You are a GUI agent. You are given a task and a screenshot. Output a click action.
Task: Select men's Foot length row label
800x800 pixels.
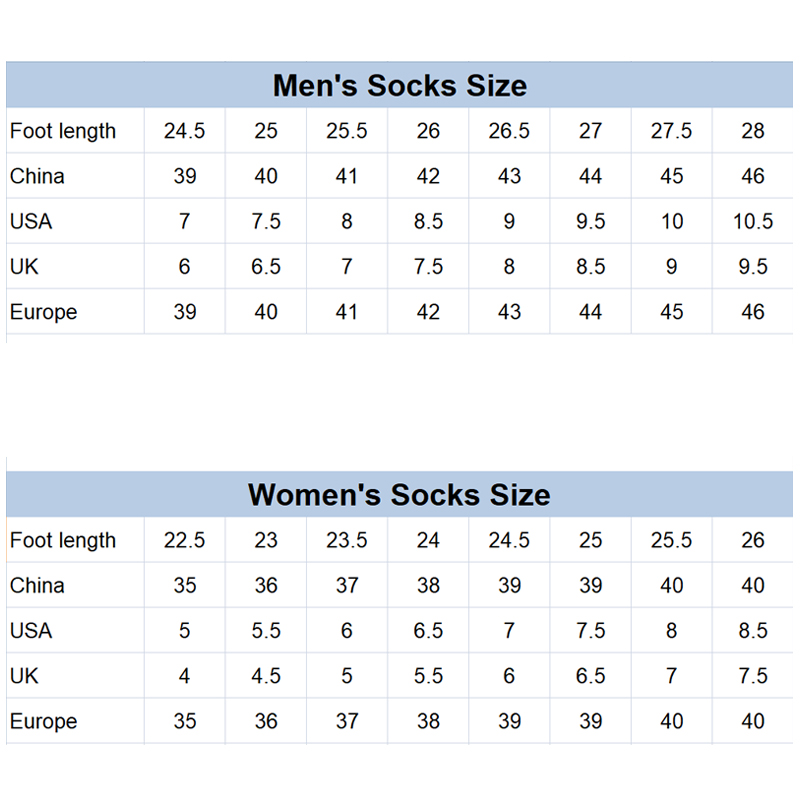click(x=75, y=131)
